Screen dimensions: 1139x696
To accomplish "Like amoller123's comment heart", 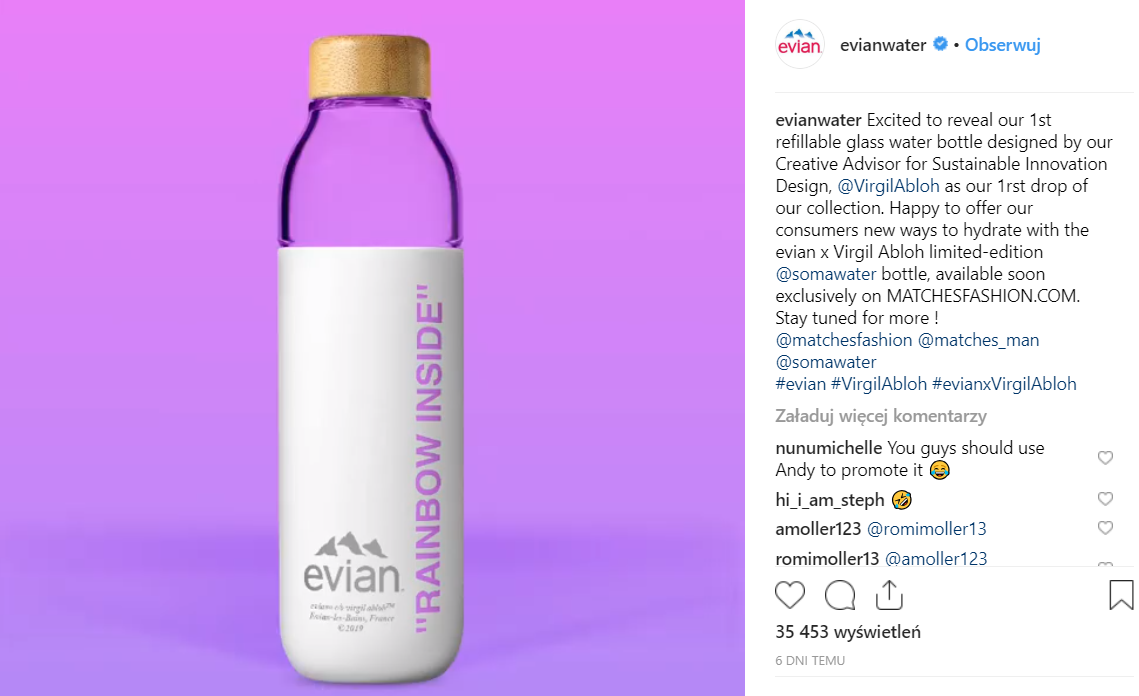I will coord(1105,527).
